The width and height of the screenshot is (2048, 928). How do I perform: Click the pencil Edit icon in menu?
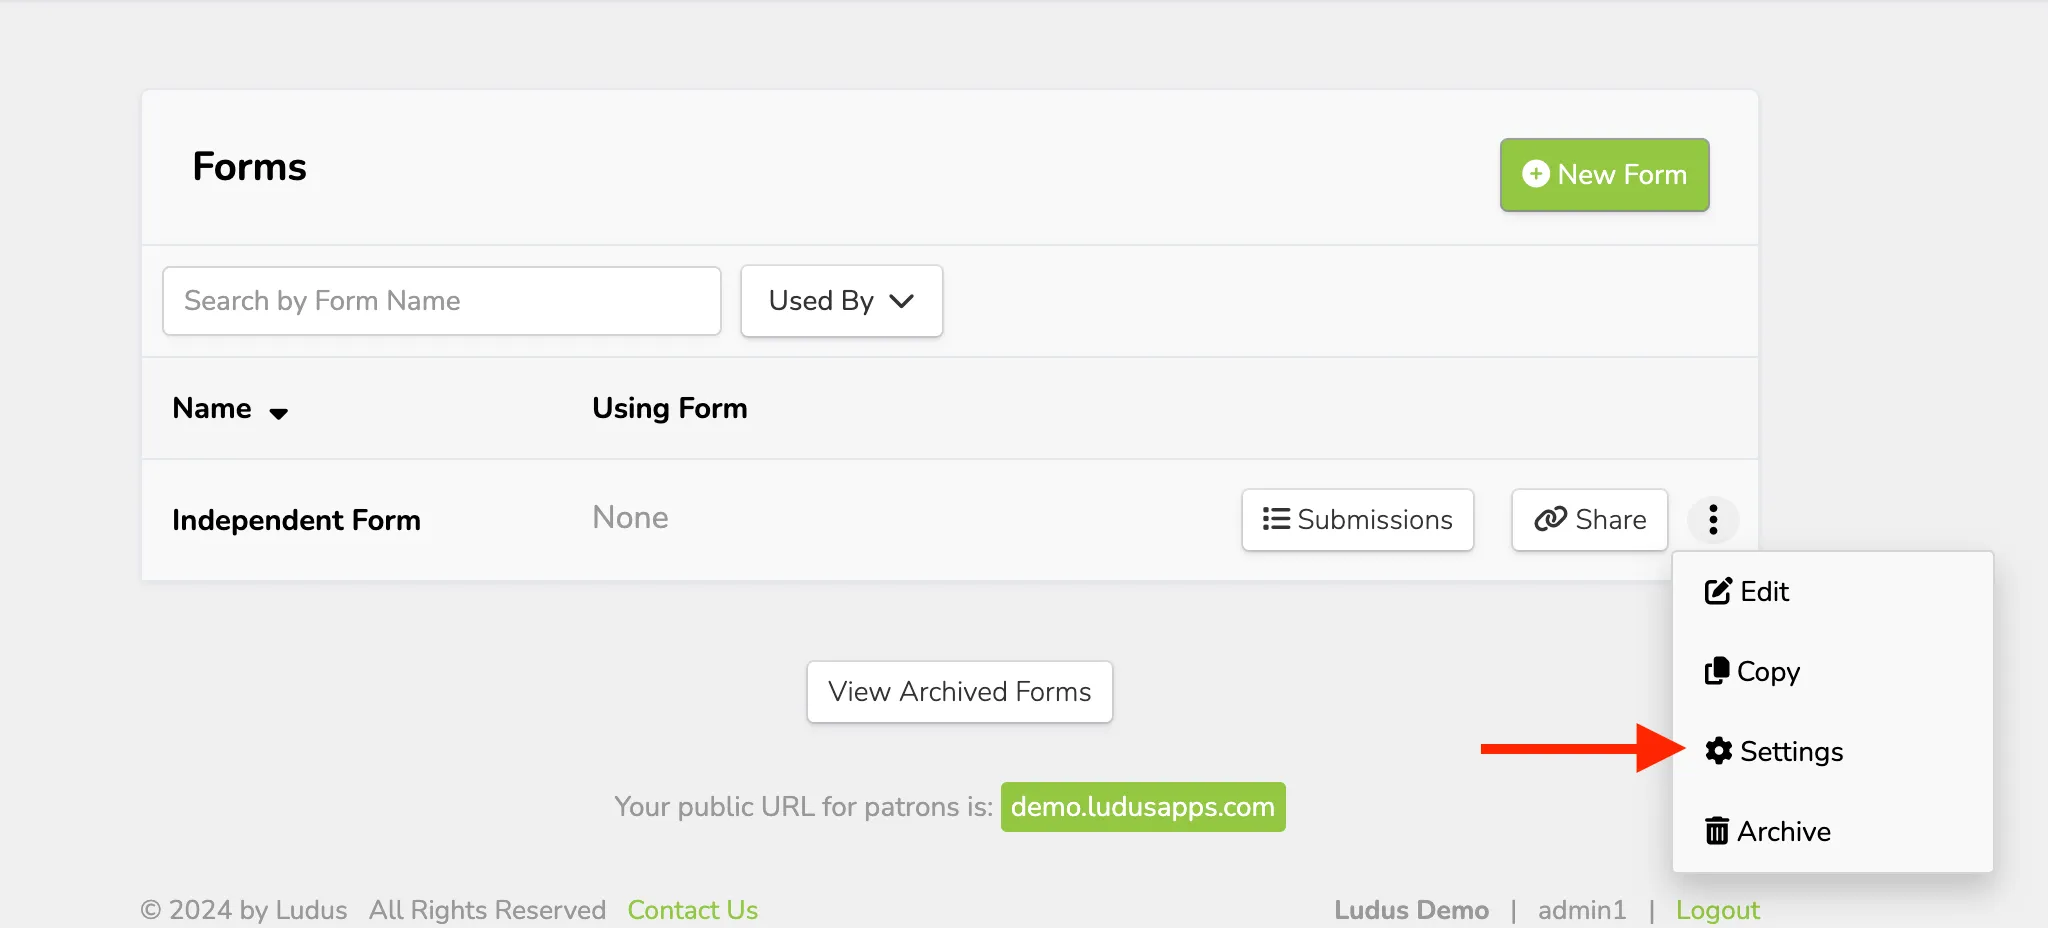click(1718, 591)
